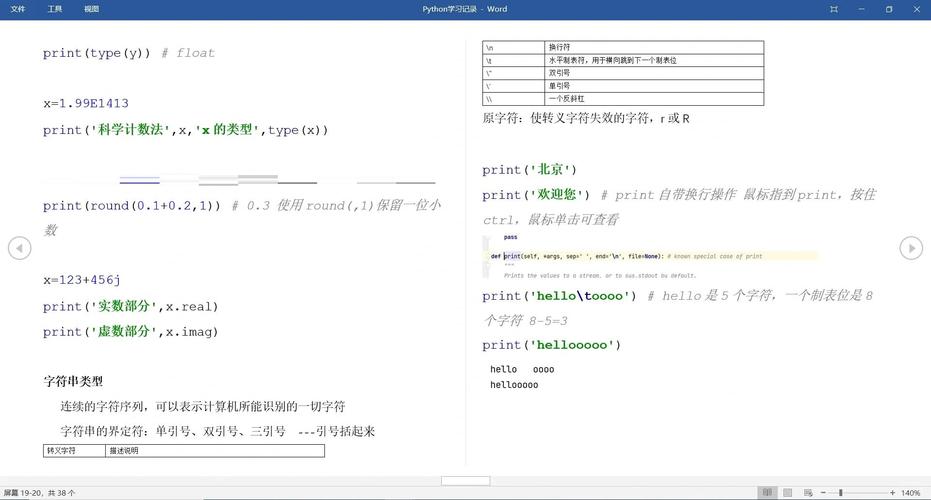
Task: Click the title Python学习记录 - Word
Action: pos(465,9)
